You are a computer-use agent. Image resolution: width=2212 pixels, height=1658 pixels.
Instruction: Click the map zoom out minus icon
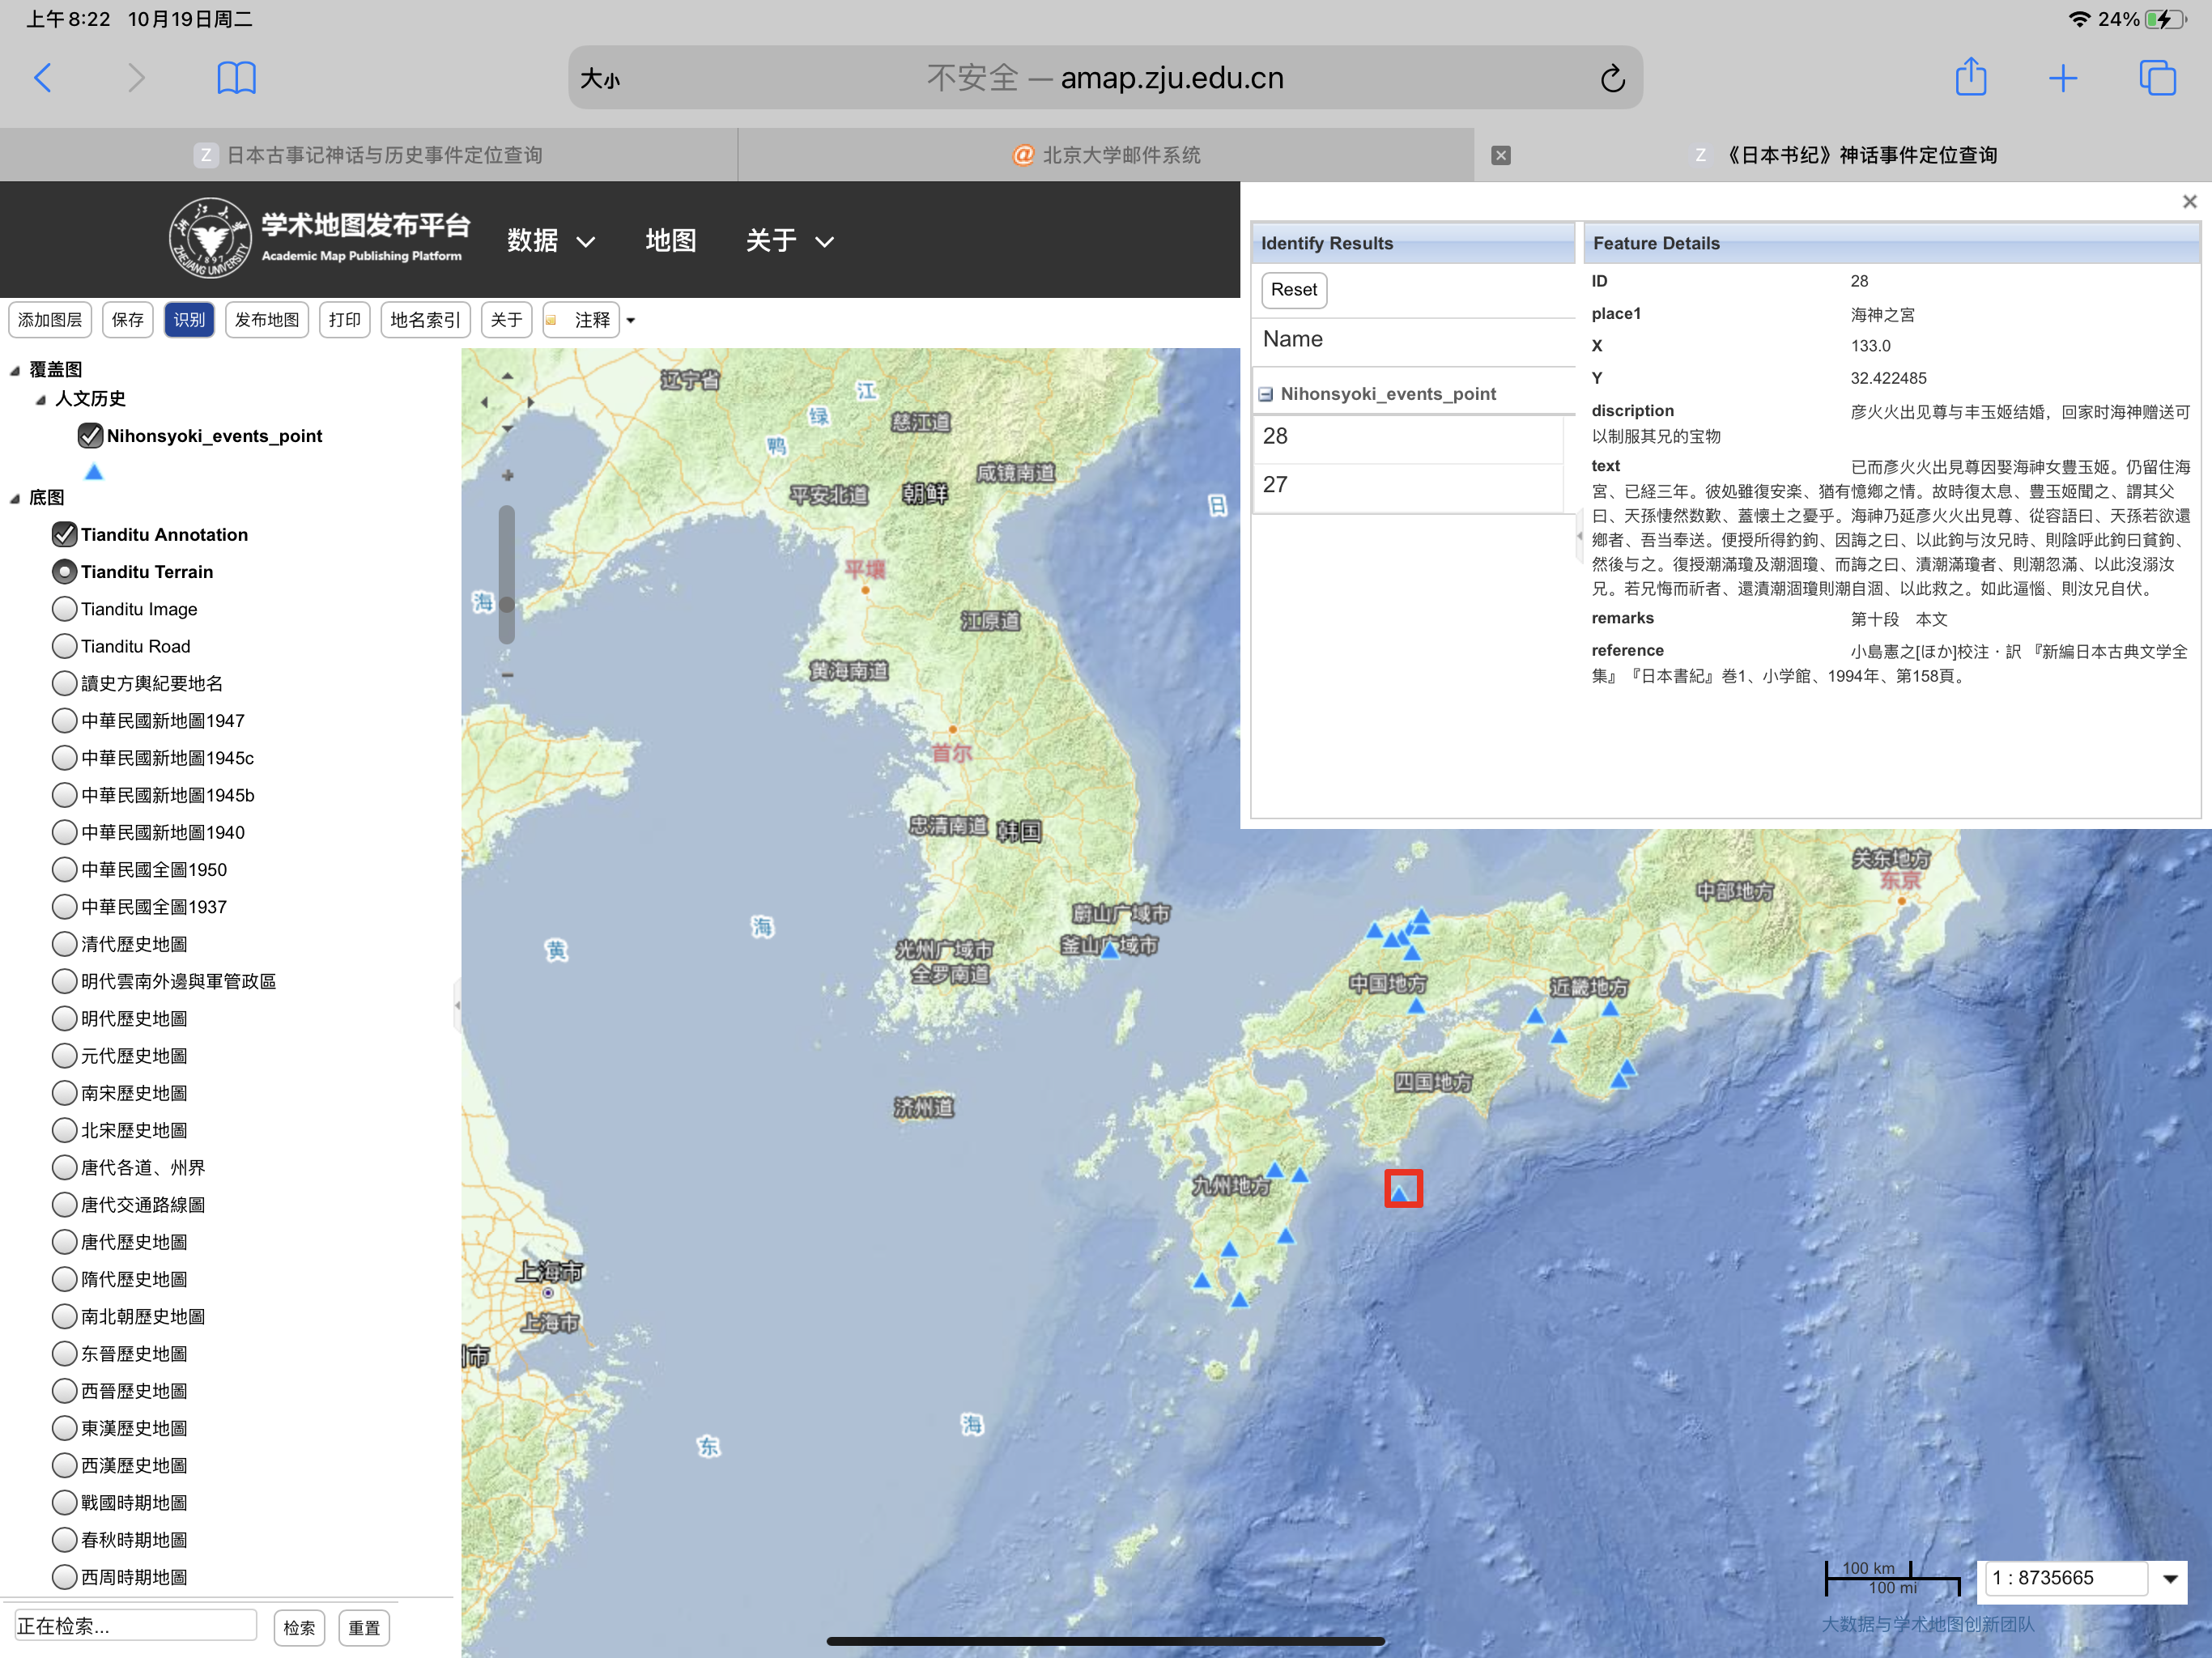(508, 675)
